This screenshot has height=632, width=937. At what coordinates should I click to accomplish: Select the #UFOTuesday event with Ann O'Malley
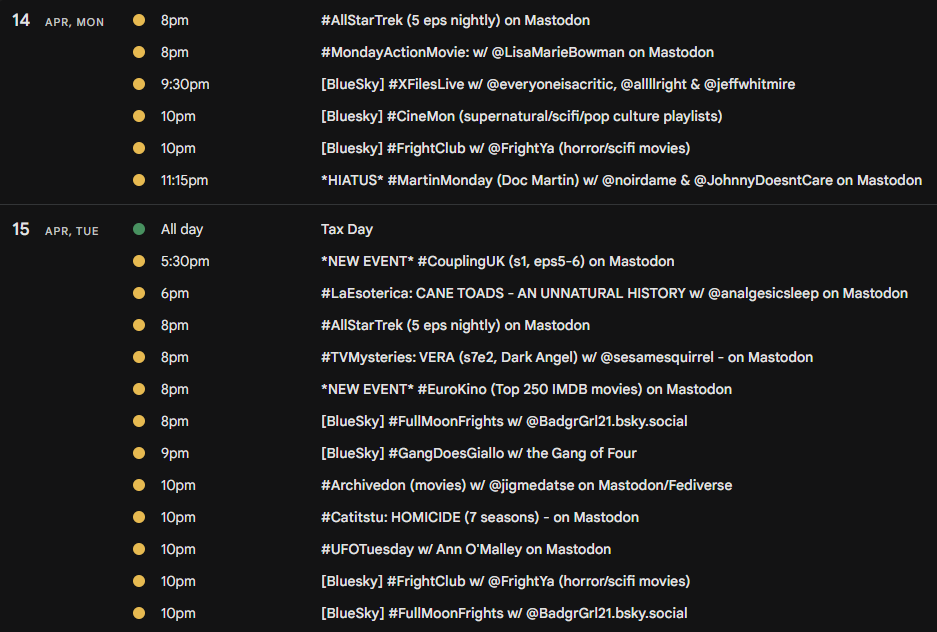click(466, 549)
